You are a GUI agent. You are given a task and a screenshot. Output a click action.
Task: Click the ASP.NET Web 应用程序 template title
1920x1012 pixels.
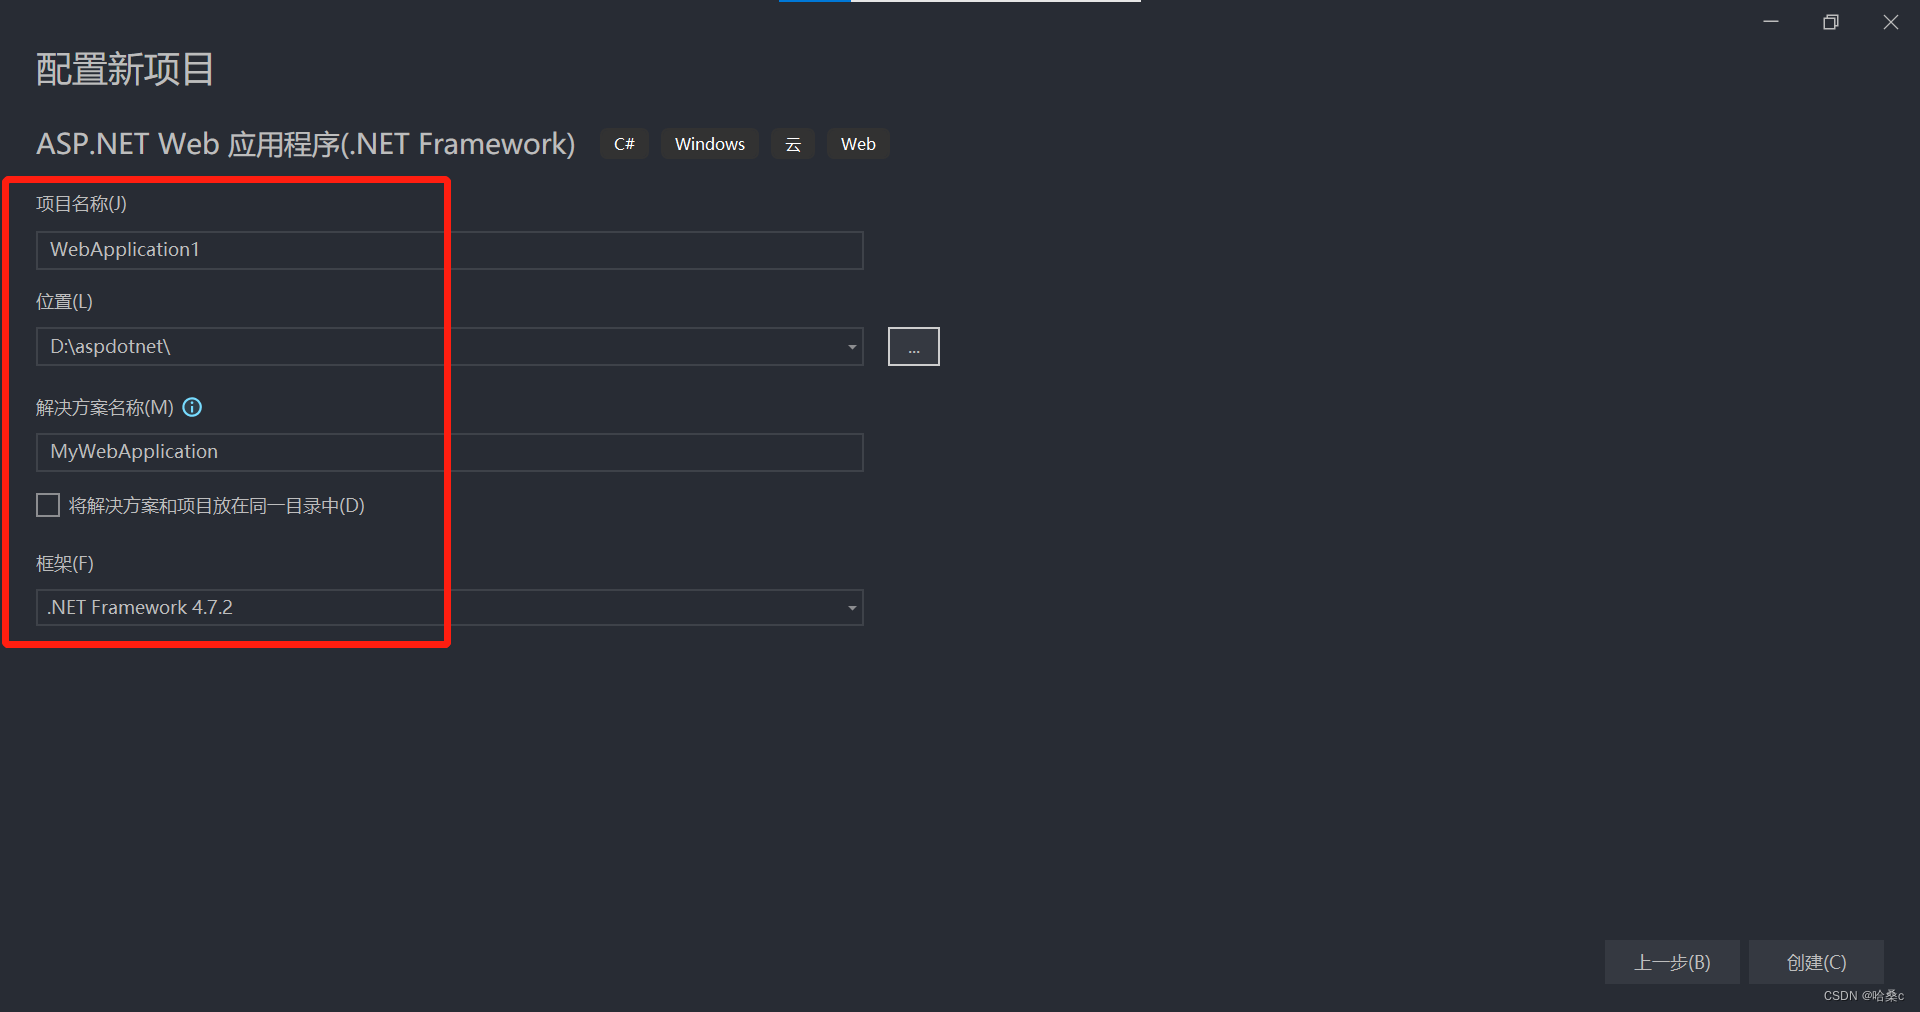click(306, 144)
